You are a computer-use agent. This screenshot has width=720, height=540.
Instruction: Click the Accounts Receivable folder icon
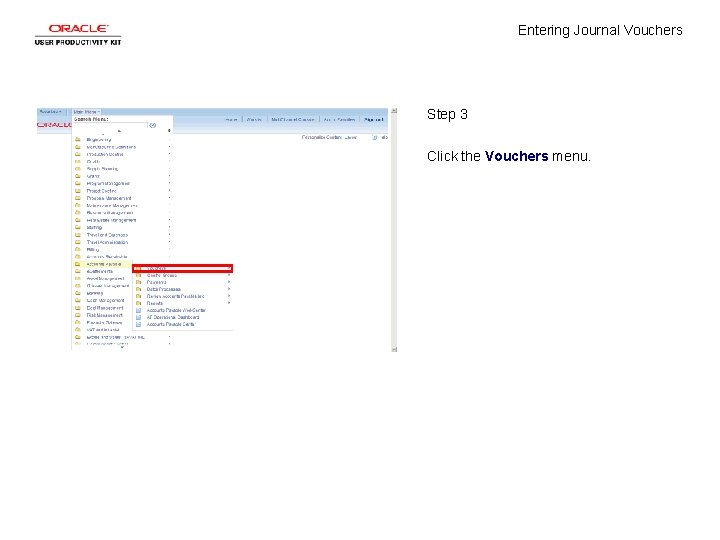[x=78, y=257]
